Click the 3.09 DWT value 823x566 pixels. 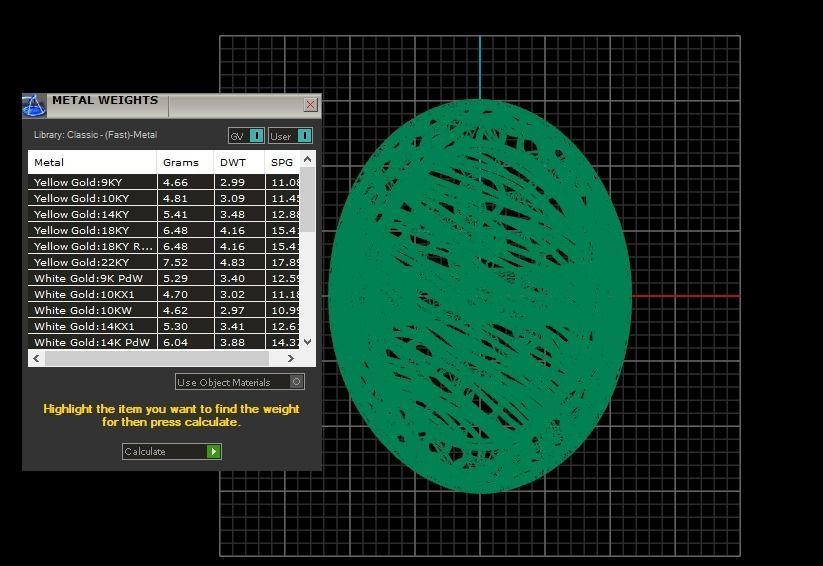click(x=233, y=198)
